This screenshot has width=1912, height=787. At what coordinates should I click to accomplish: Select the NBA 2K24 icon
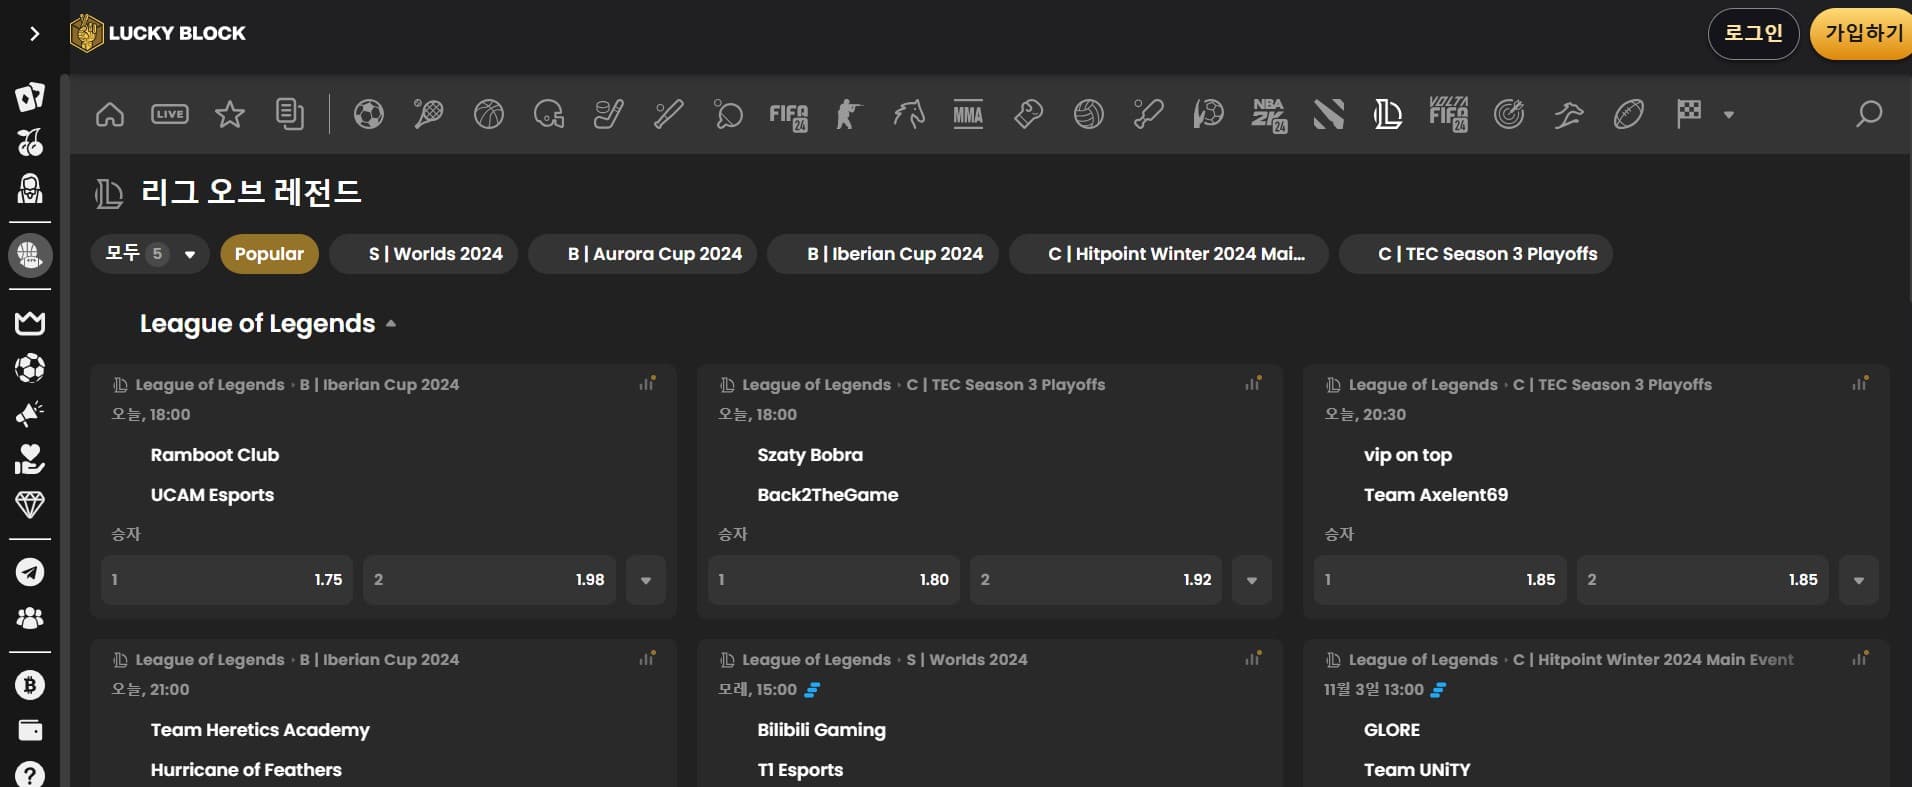[1269, 116]
